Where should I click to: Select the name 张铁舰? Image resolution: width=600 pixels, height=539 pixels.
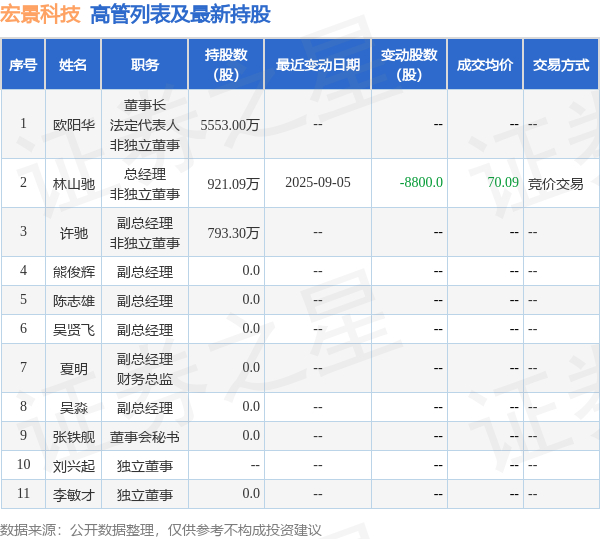click(74, 436)
